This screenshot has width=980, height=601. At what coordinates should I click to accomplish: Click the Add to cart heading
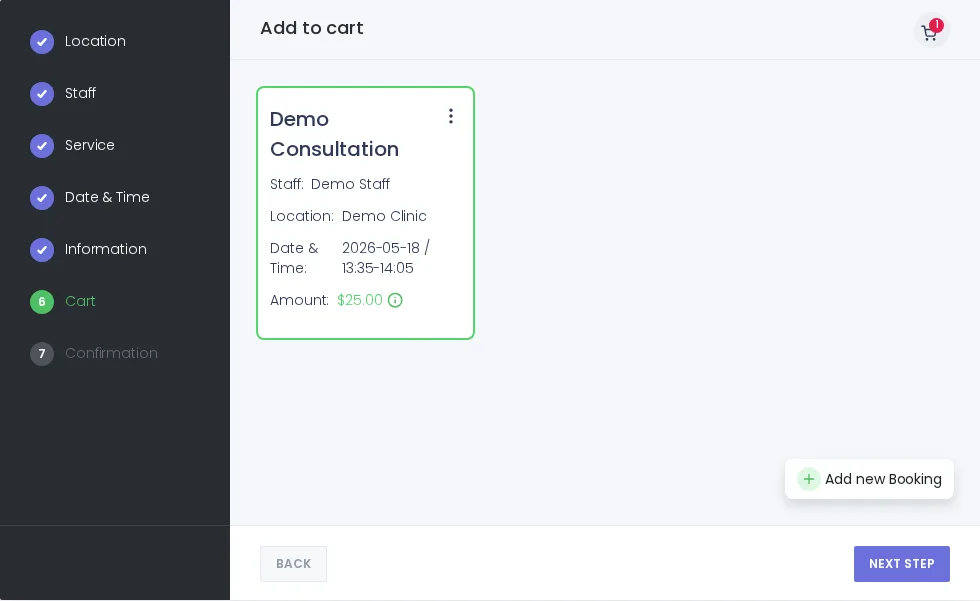[x=312, y=28]
